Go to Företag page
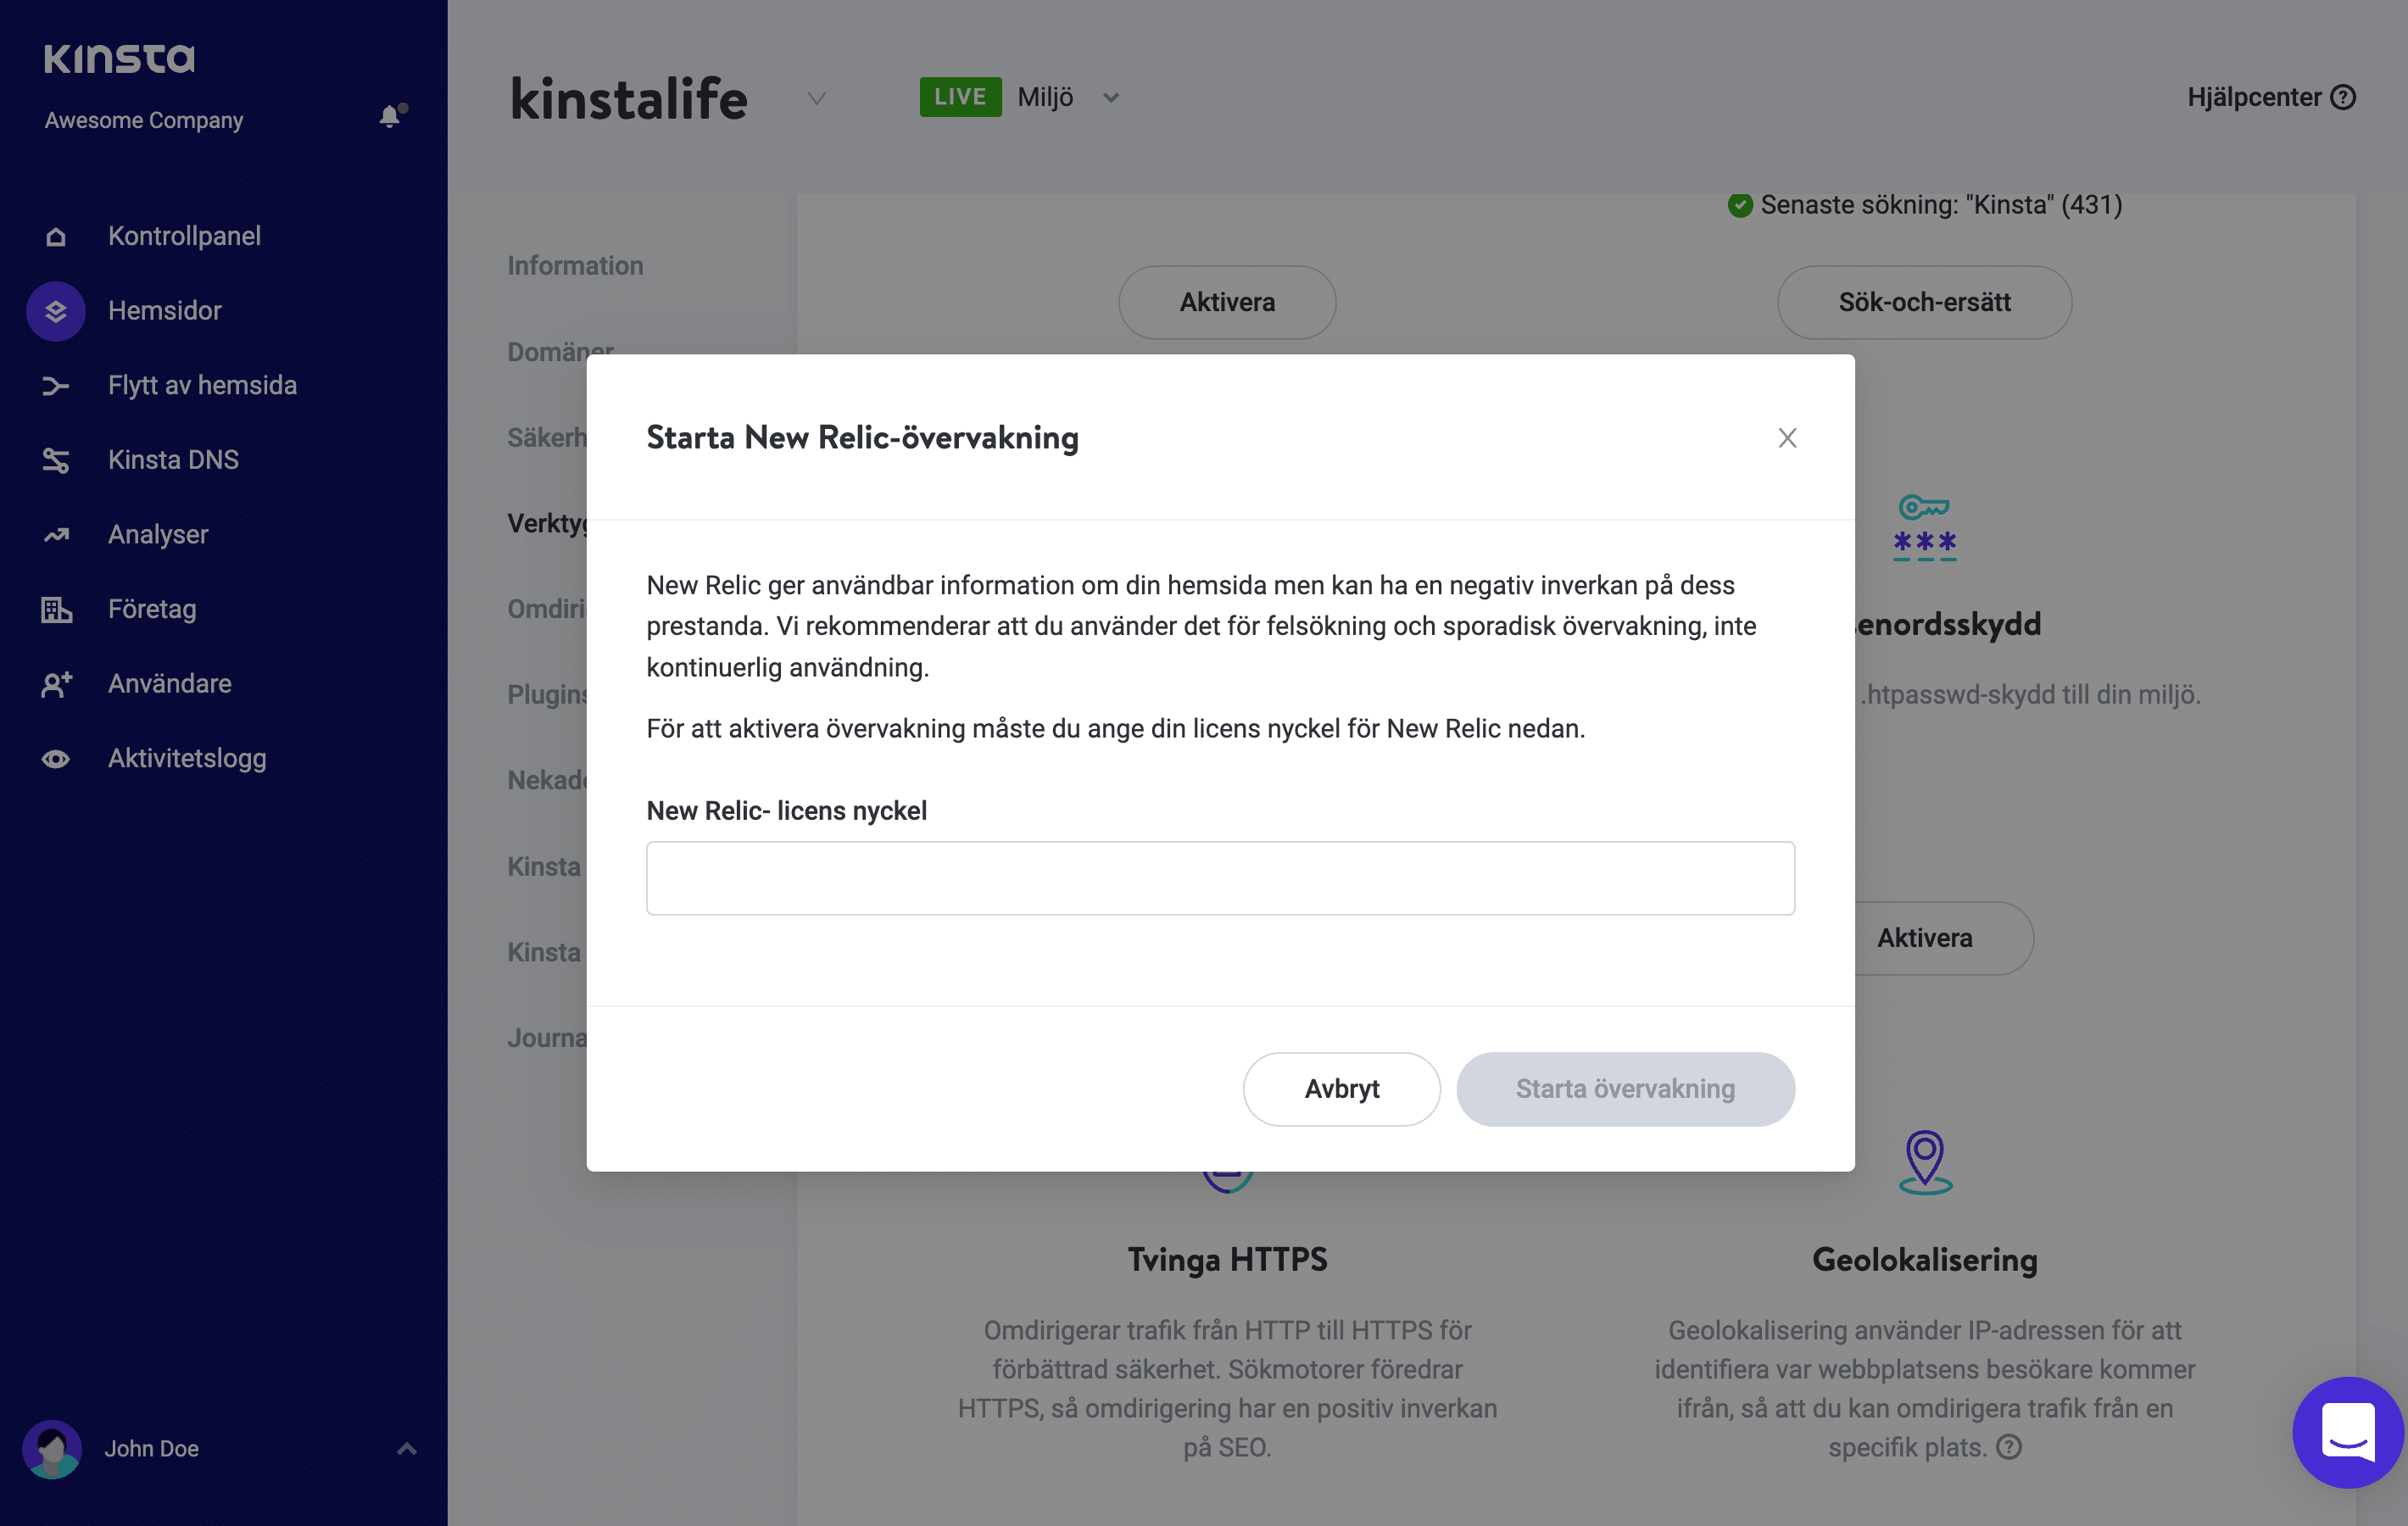The image size is (2408, 1526). pos(152,609)
